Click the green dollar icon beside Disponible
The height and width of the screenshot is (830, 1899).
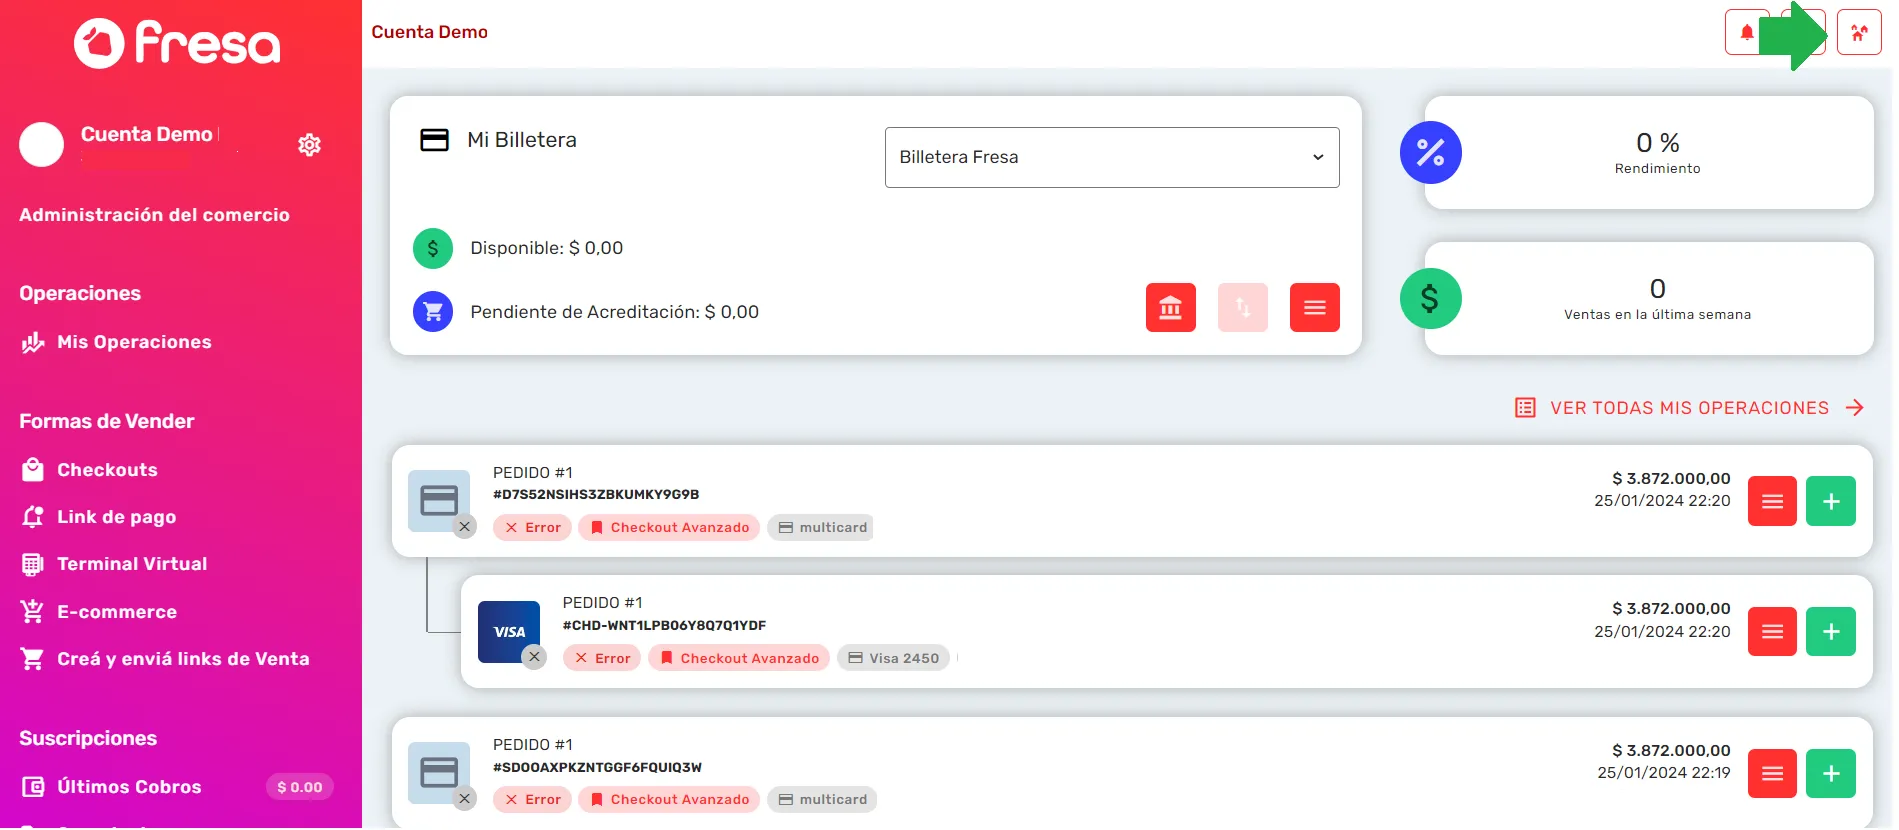pos(433,248)
